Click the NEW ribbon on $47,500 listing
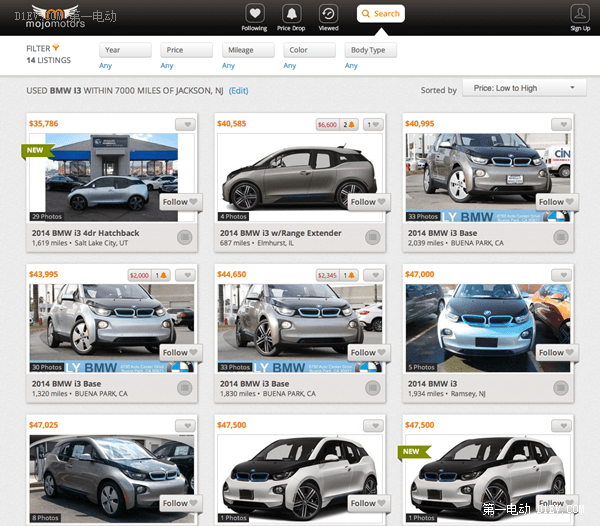 point(413,452)
